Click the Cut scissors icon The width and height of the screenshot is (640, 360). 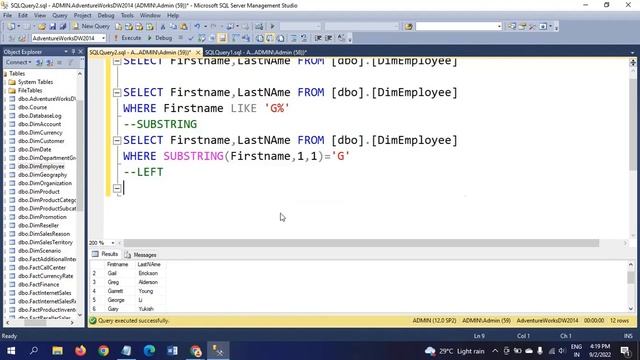click(x=163, y=27)
